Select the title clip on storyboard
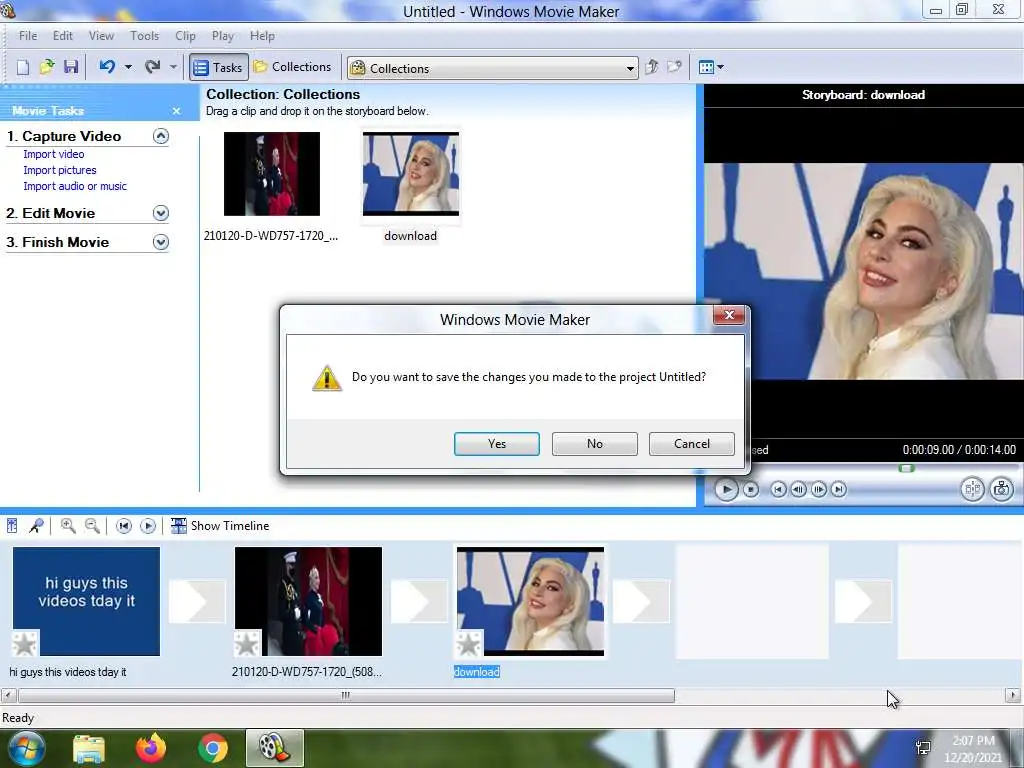The image size is (1024, 768). pyautogui.click(x=86, y=601)
